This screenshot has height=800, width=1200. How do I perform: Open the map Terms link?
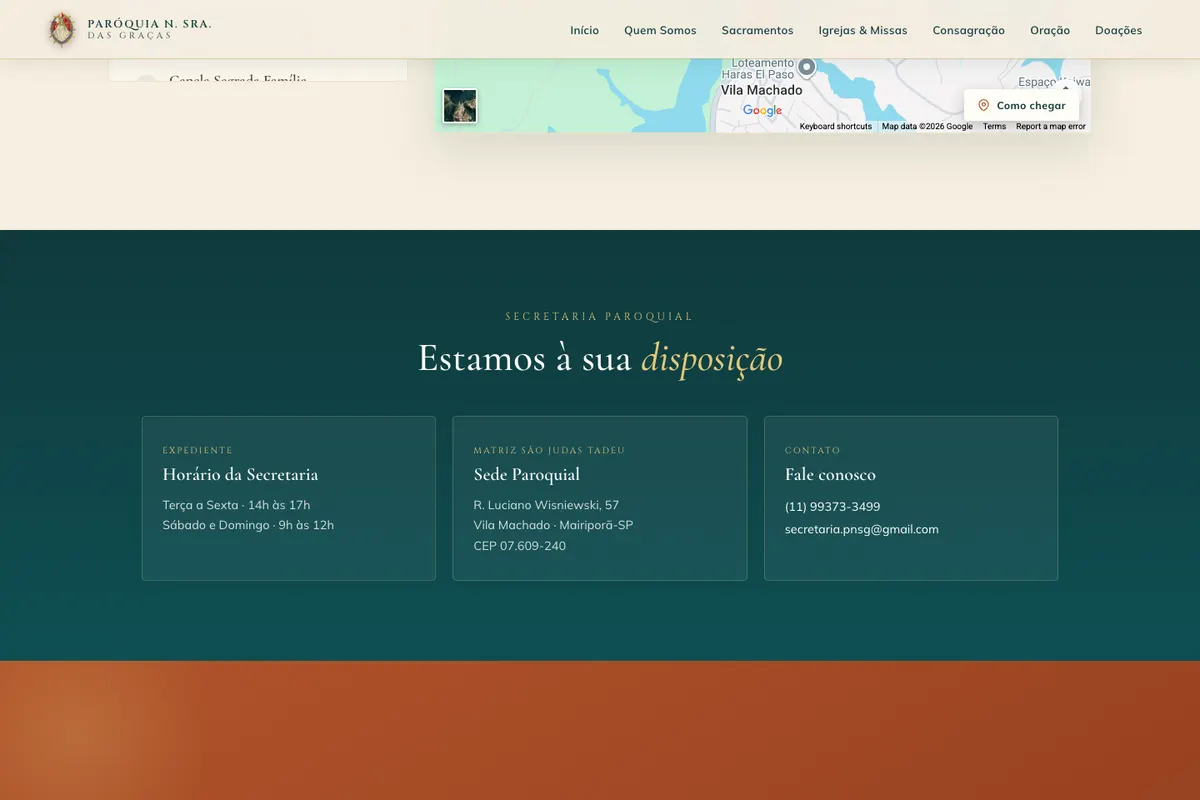(x=994, y=127)
